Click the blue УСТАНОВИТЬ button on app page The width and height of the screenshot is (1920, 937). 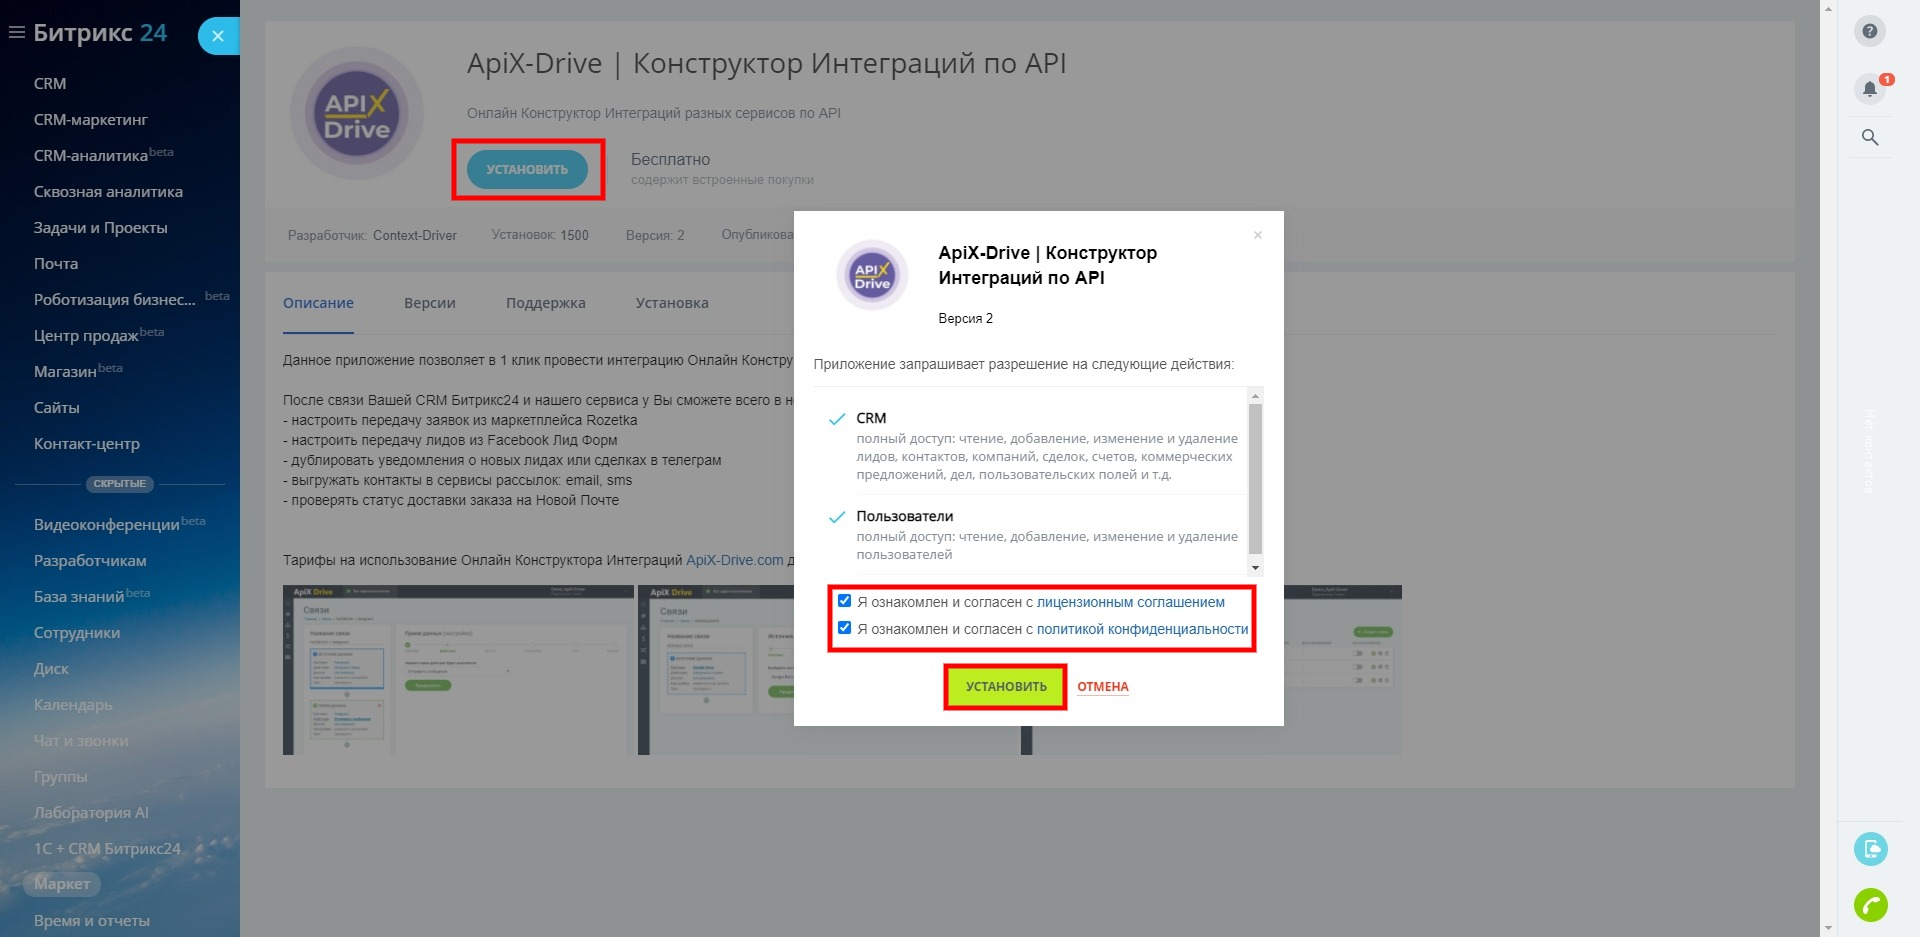(x=527, y=170)
